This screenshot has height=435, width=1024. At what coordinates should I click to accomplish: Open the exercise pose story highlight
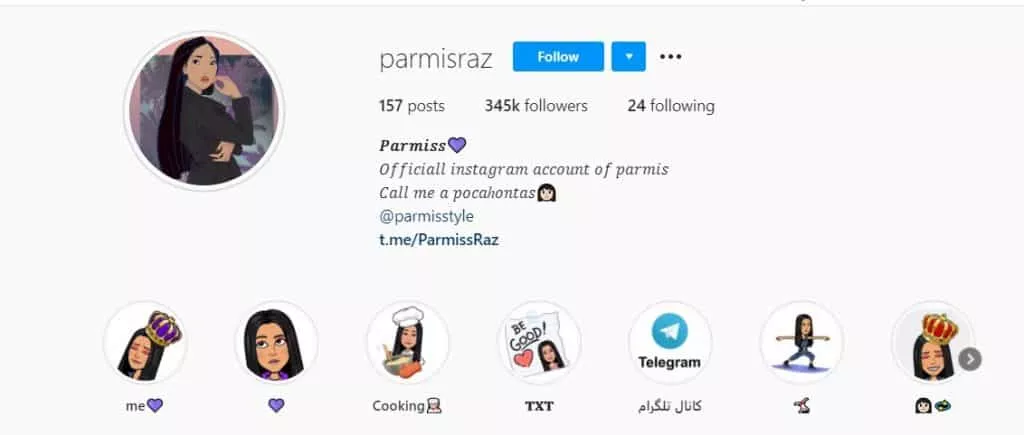(x=802, y=344)
